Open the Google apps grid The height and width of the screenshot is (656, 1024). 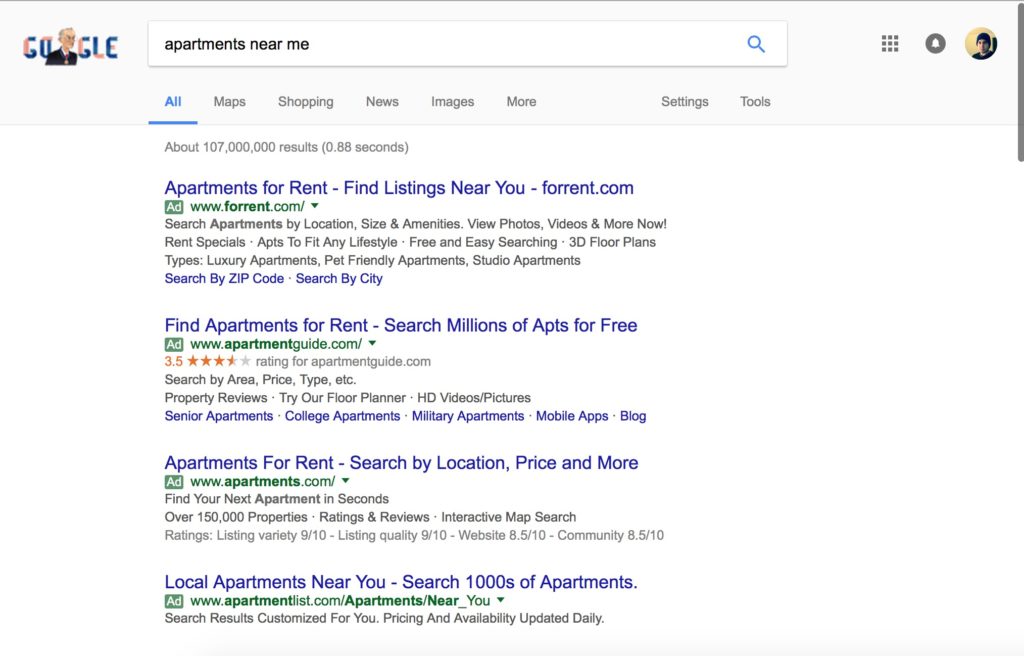pos(889,44)
